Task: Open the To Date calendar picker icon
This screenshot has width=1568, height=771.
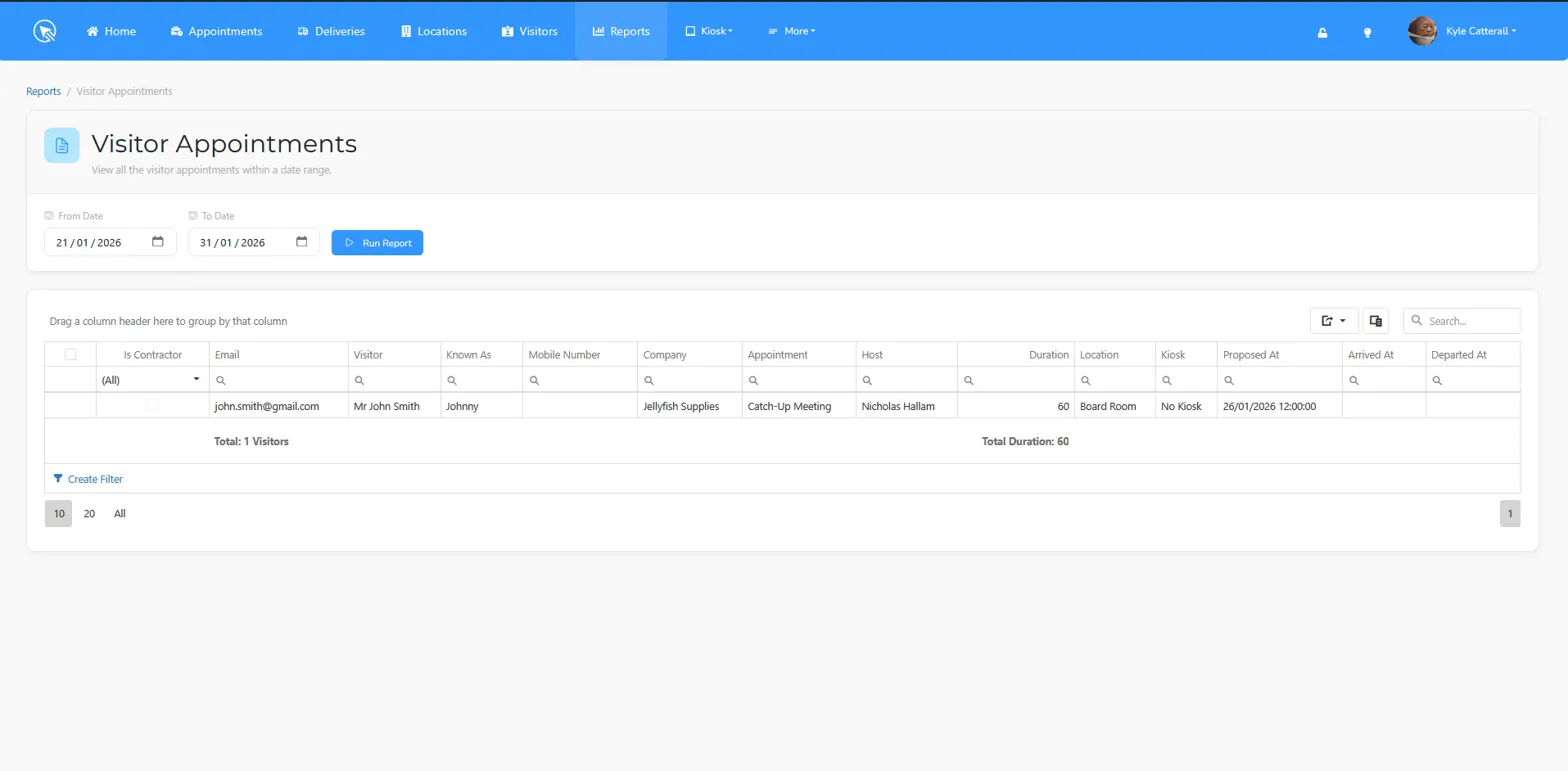Action: [x=302, y=242]
